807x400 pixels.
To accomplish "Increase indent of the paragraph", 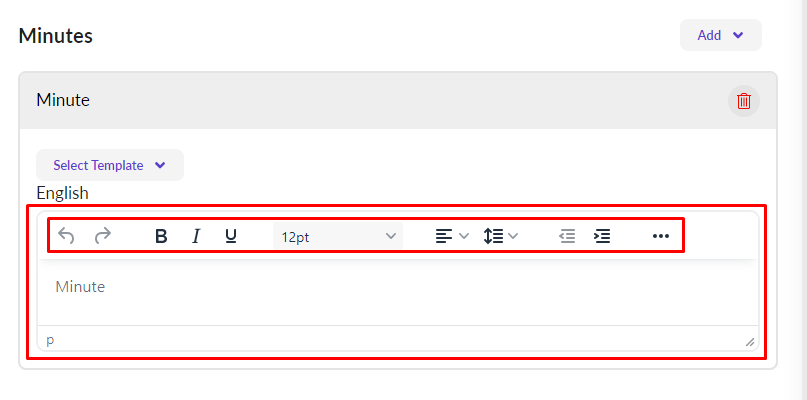I will 602,236.
